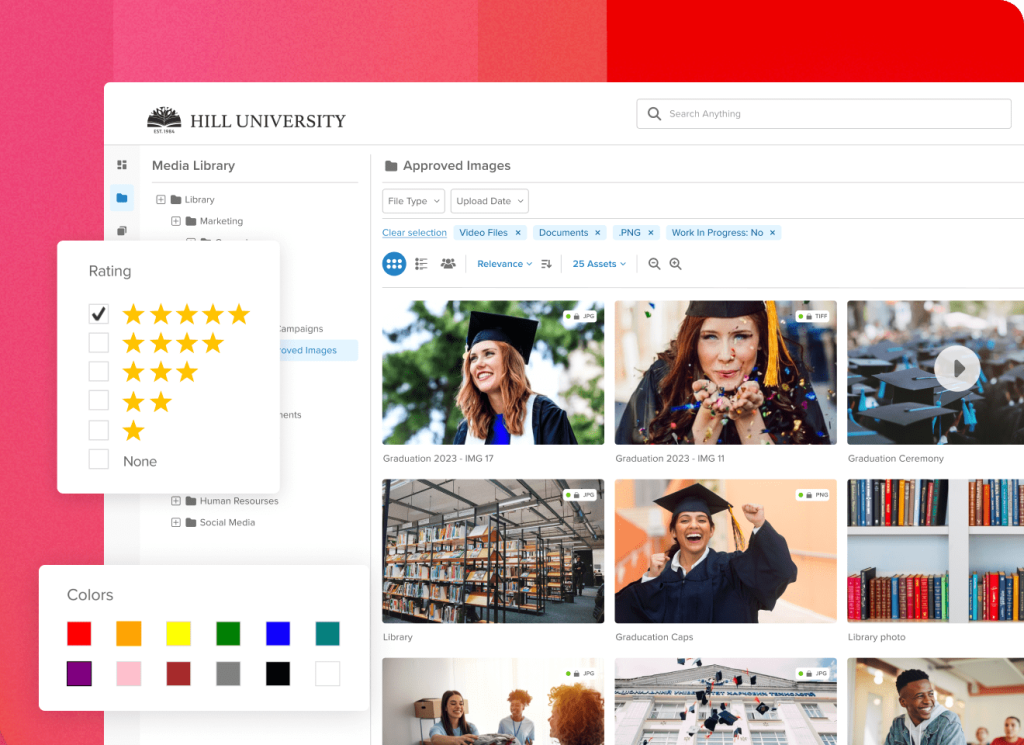Play the Graduation Ceremony video

[x=957, y=369]
